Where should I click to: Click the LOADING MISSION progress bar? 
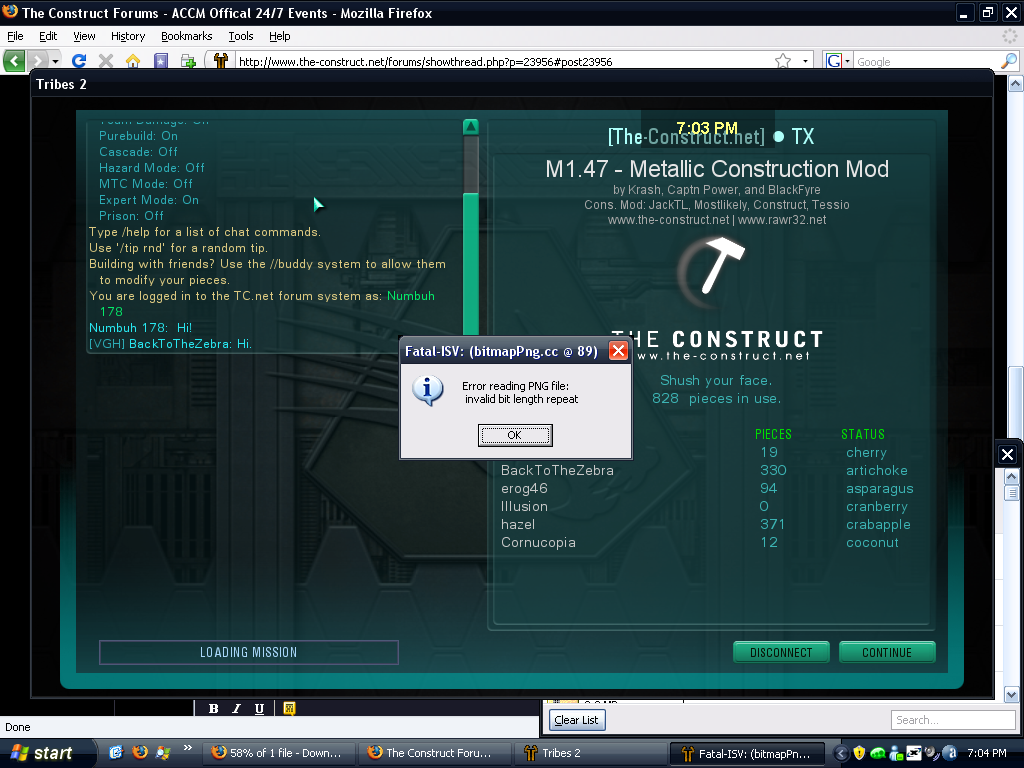[x=249, y=652]
